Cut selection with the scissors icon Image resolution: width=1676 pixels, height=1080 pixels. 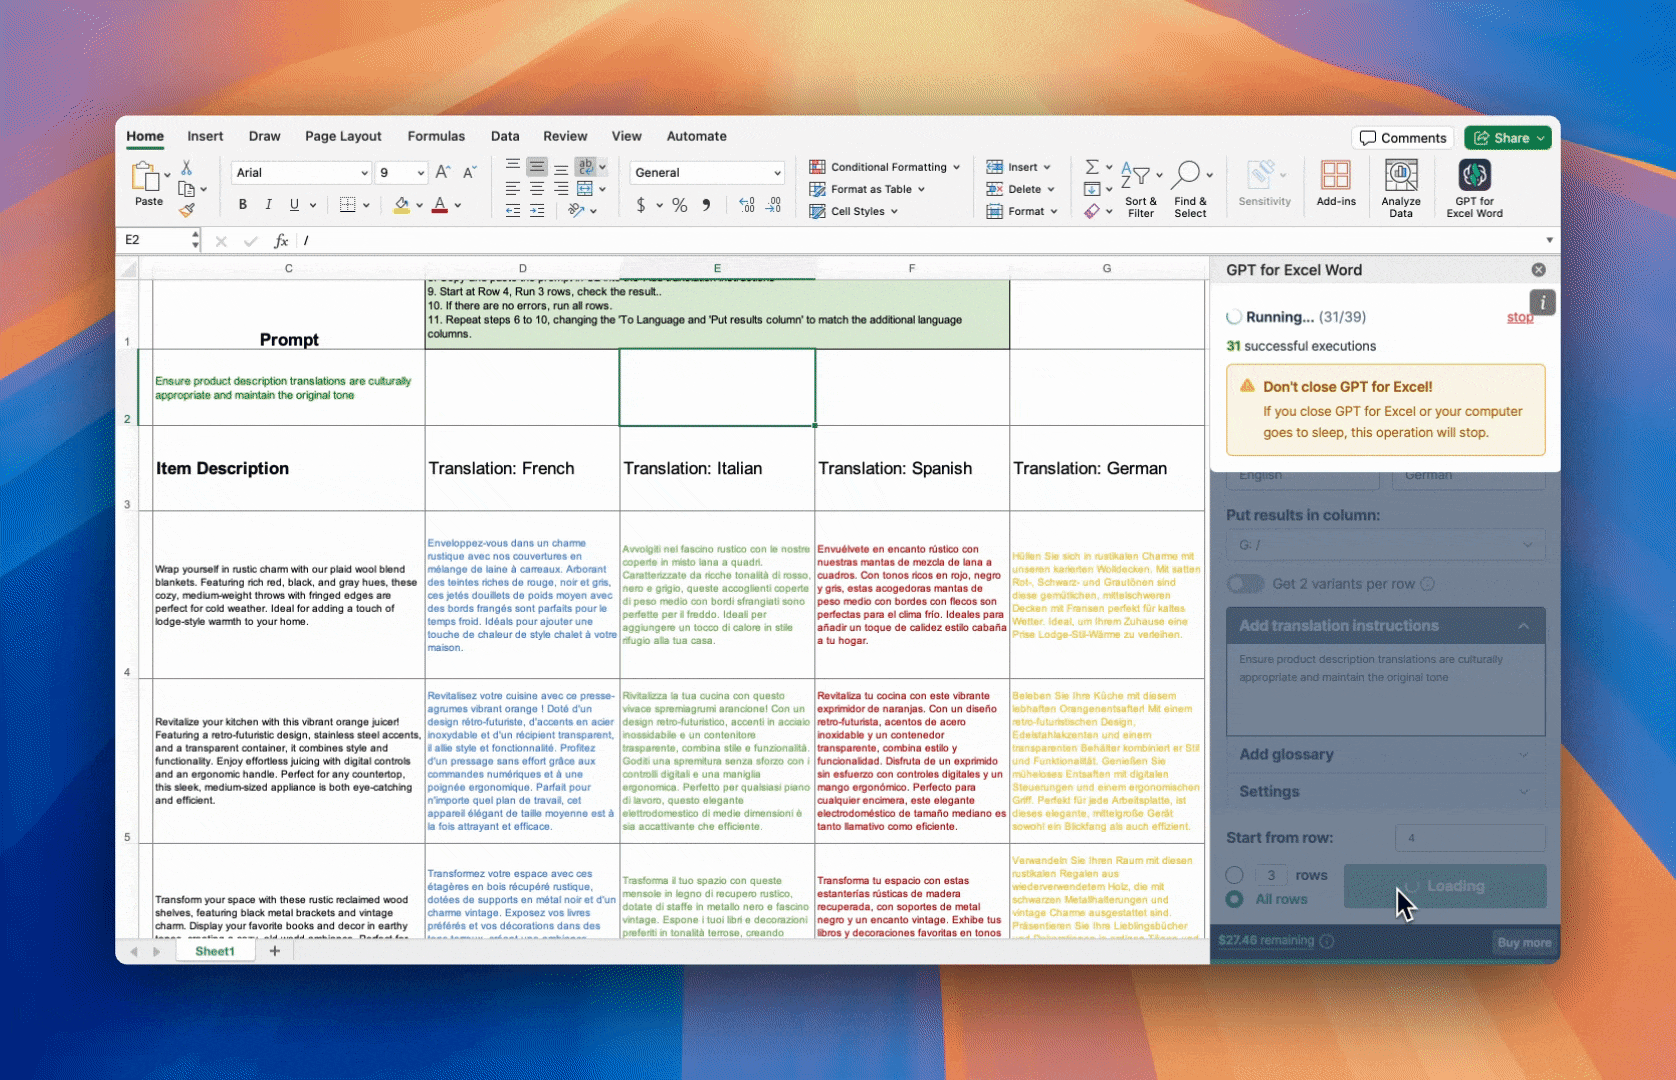pyautogui.click(x=186, y=168)
